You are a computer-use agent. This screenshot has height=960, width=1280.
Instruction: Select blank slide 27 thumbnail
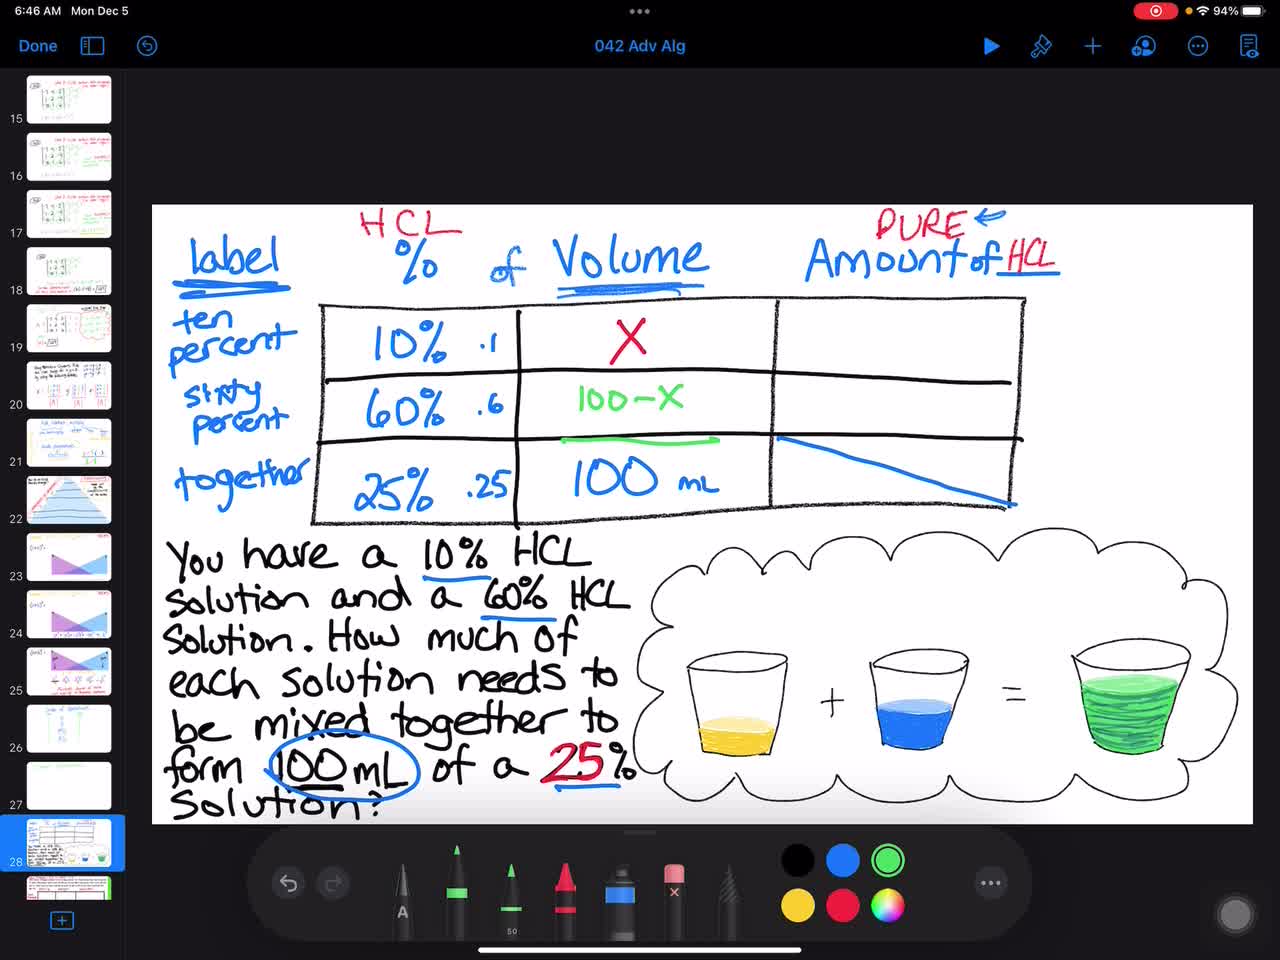pyautogui.click(x=69, y=786)
